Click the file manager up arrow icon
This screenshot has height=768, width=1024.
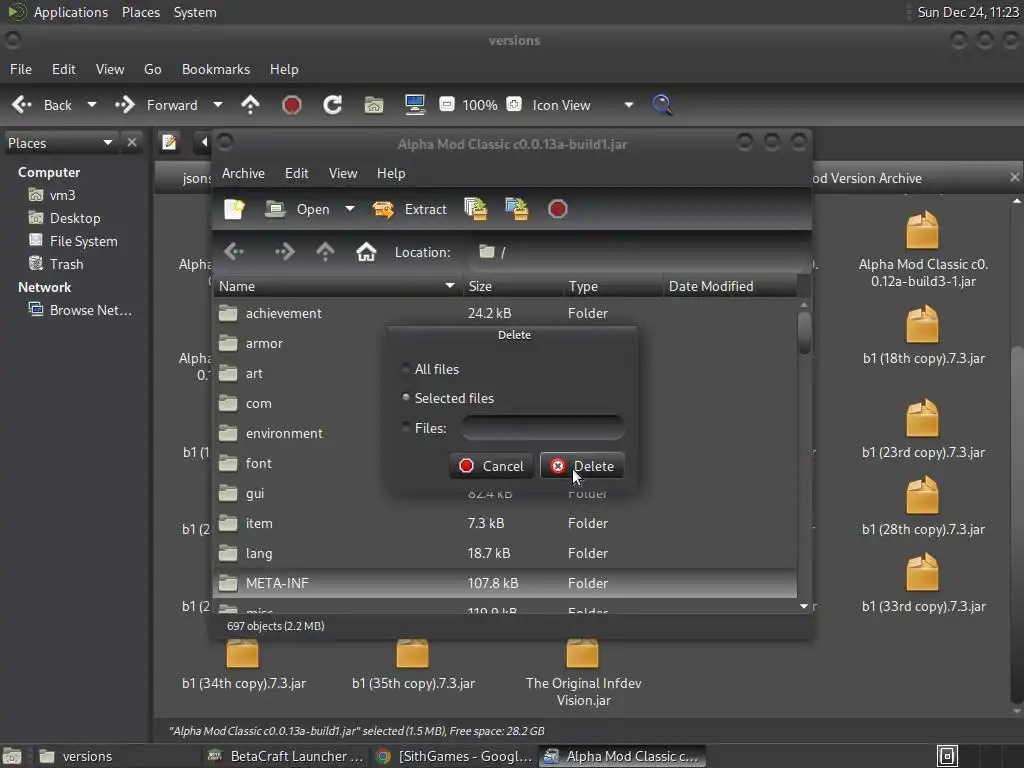(250, 104)
